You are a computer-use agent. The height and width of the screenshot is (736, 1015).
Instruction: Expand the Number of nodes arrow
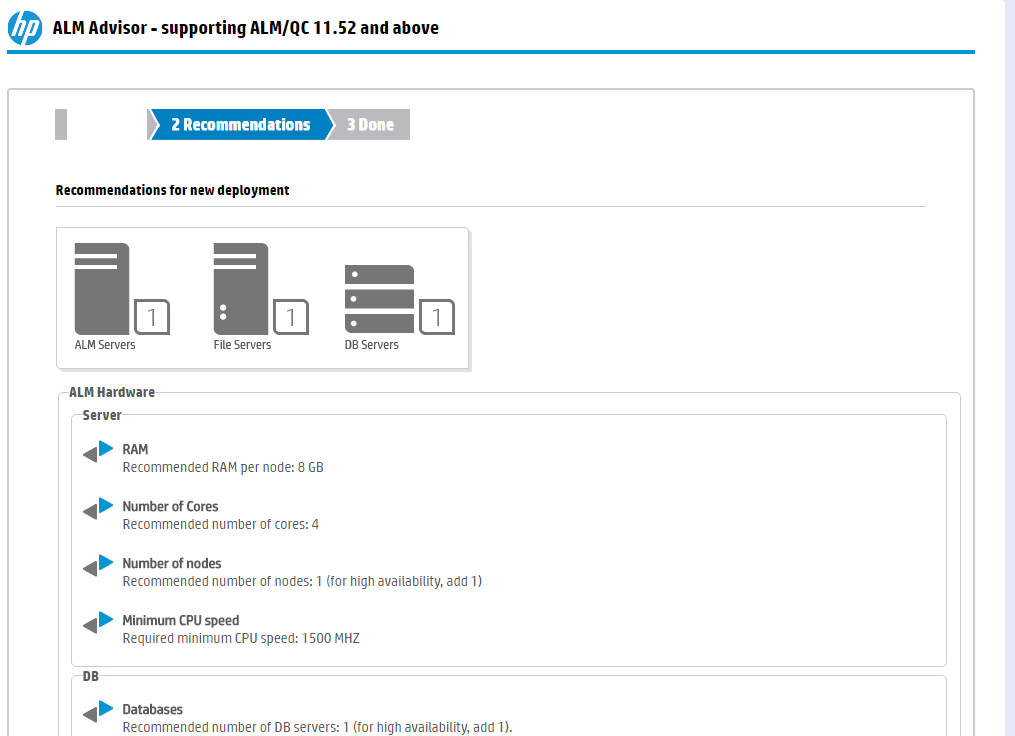(98, 566)
